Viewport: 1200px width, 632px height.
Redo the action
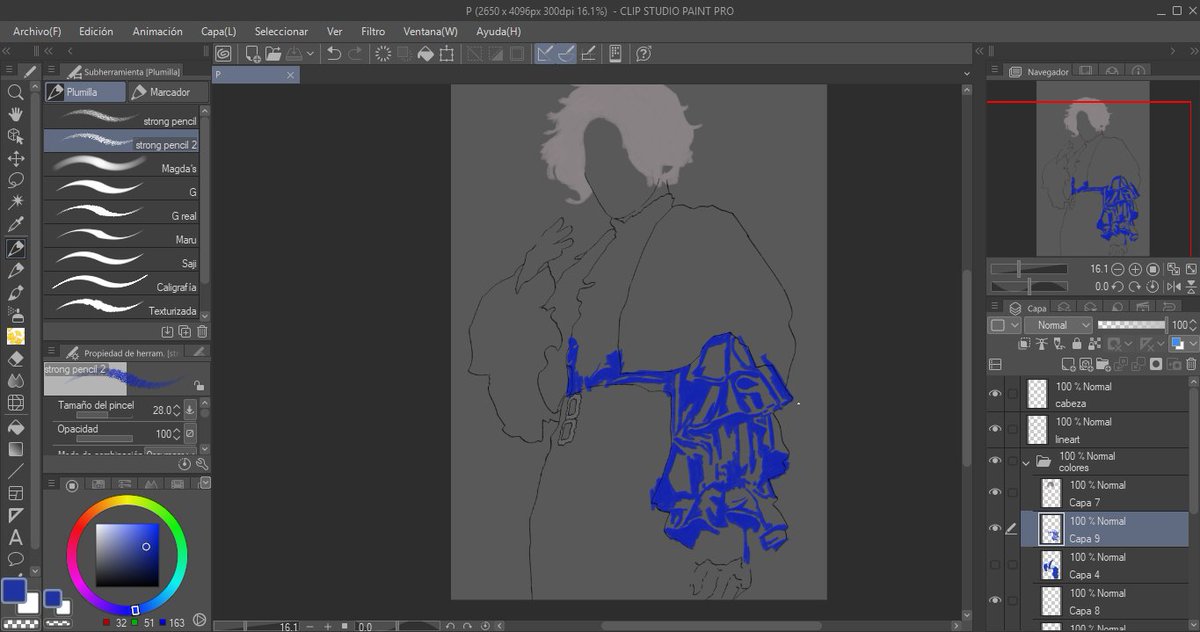click(x=355, y=53)
